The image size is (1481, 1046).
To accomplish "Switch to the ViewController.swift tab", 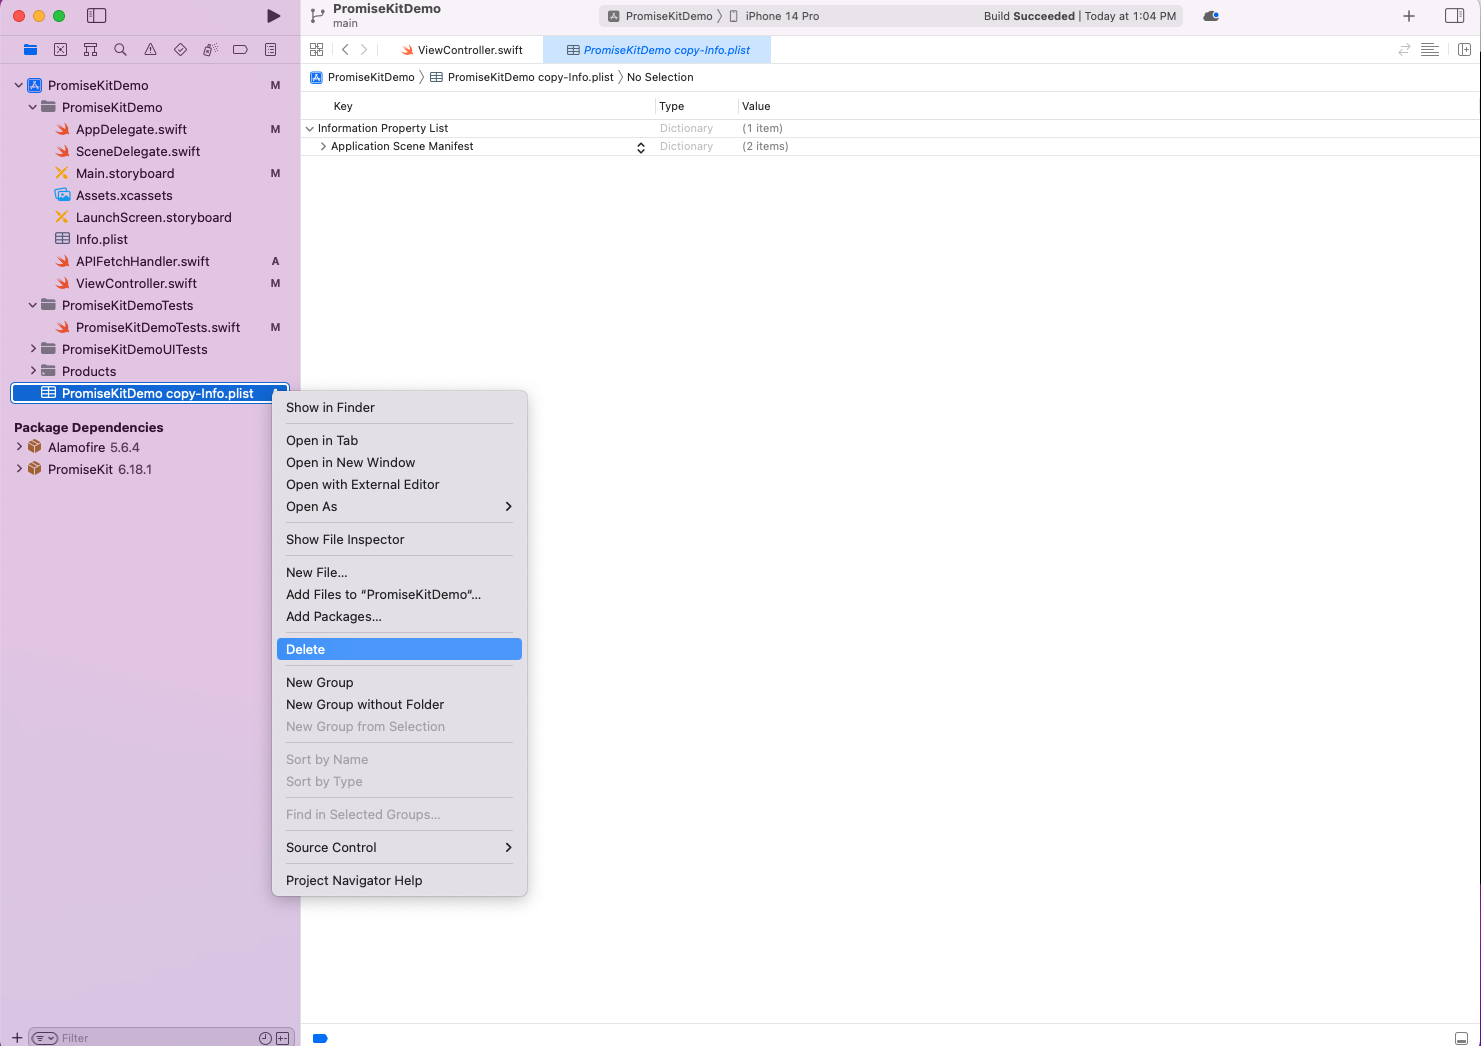I will [x=462, y=50].
